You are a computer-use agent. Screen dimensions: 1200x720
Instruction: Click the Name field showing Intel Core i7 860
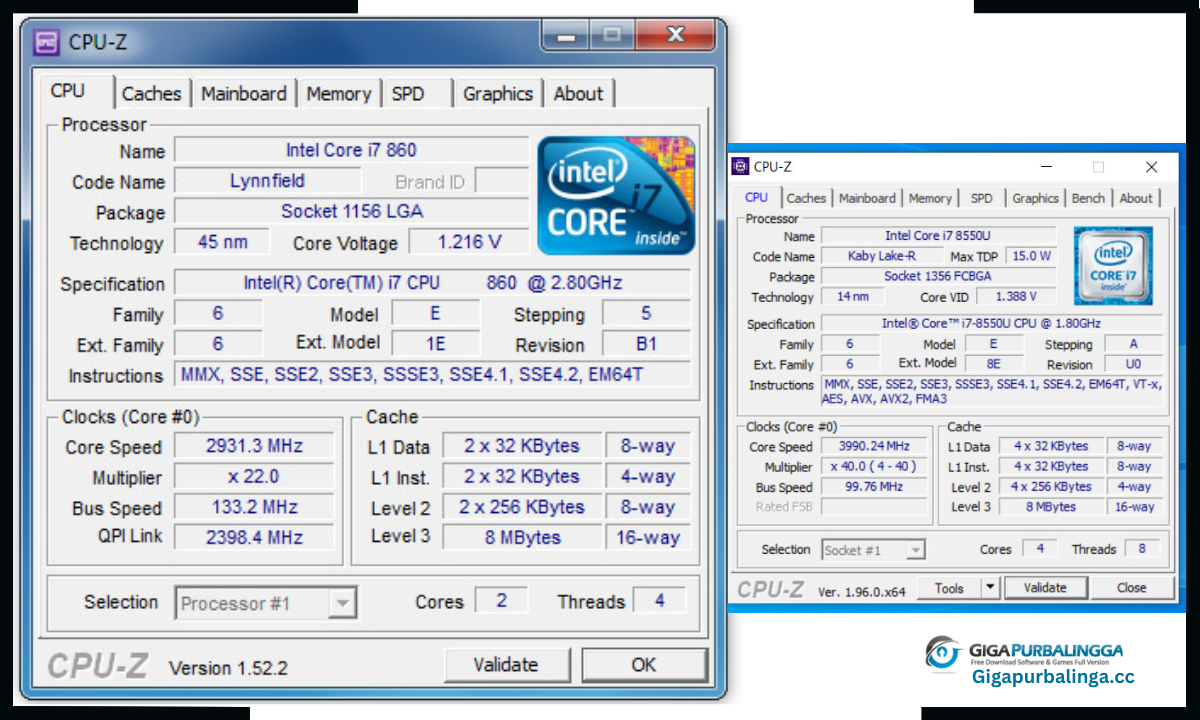click(x=351, y=150)
